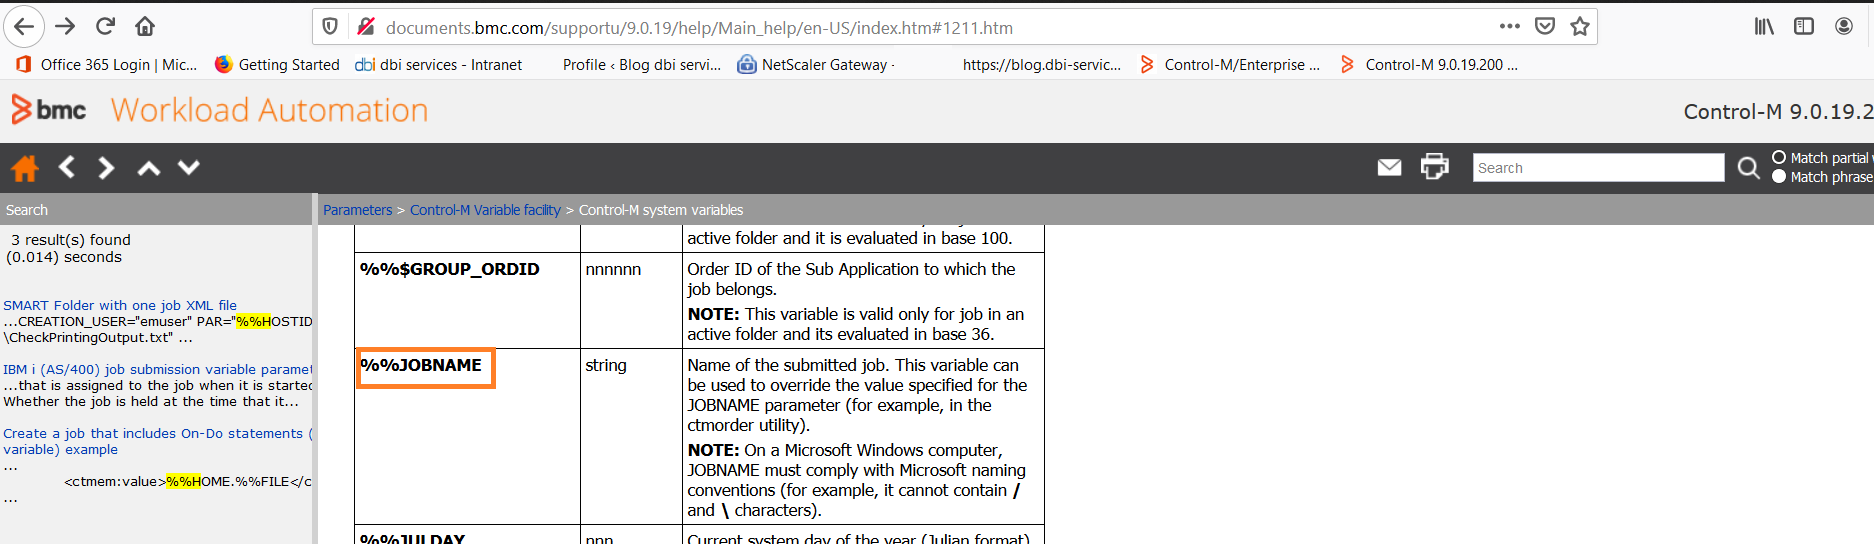This screenshot has height=544, width=1874.
Task: Open tracking protection shield icon
Action: [x=331, y=27]
